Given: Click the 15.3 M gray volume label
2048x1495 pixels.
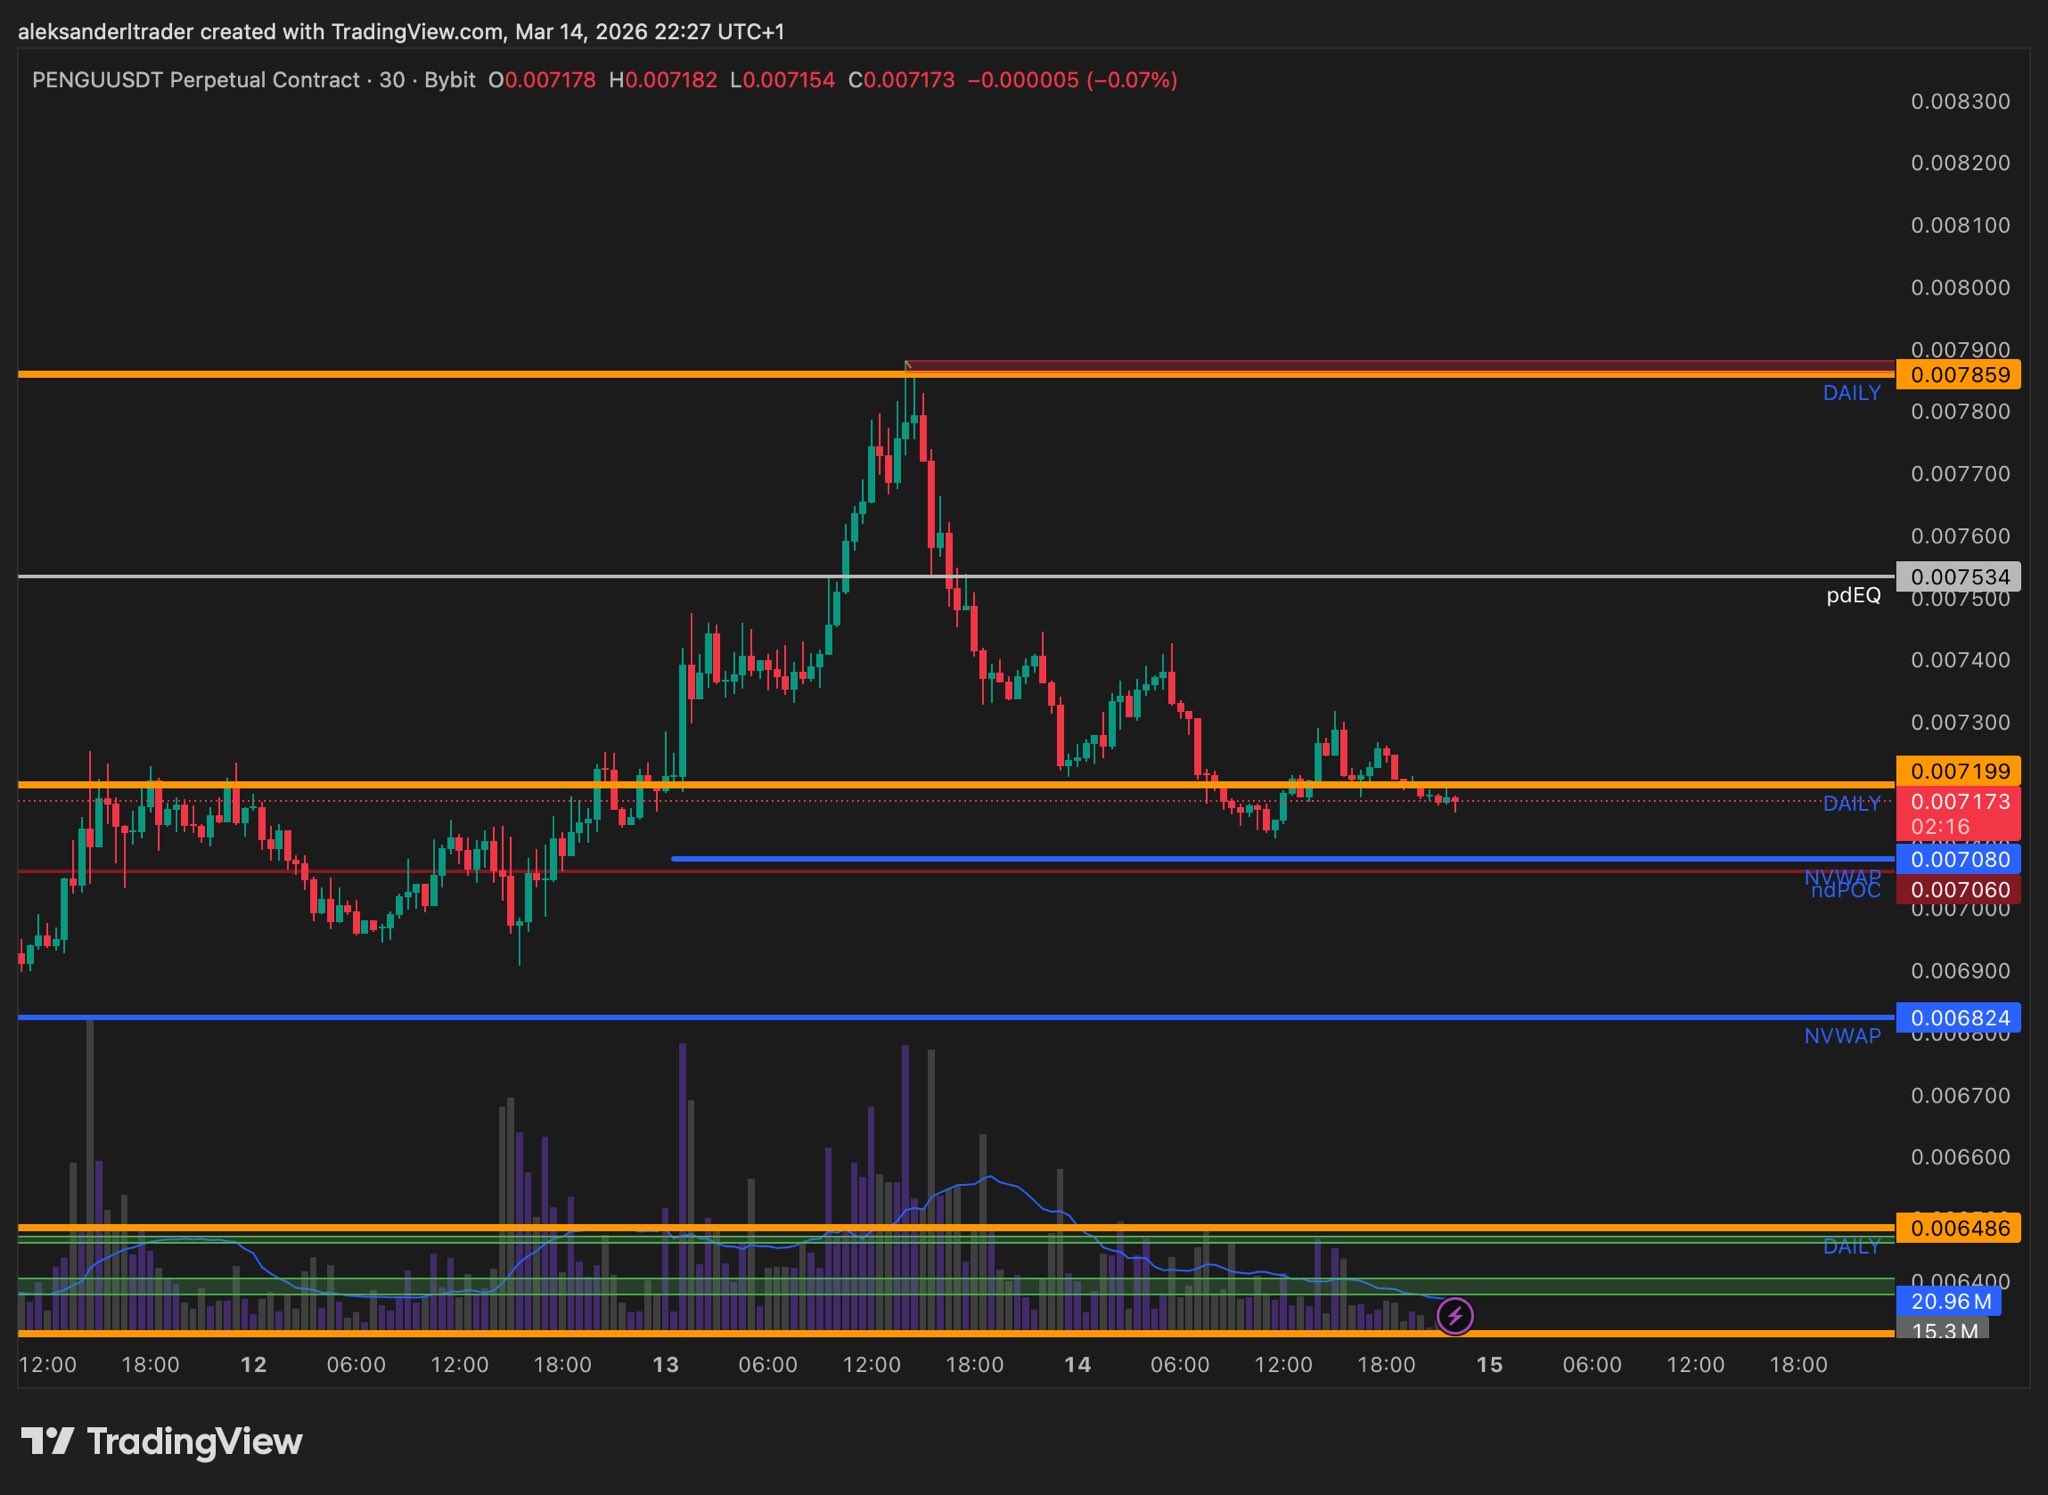Looking at the screenshot, I should pyautogui.click(x=1943, y=1331).
